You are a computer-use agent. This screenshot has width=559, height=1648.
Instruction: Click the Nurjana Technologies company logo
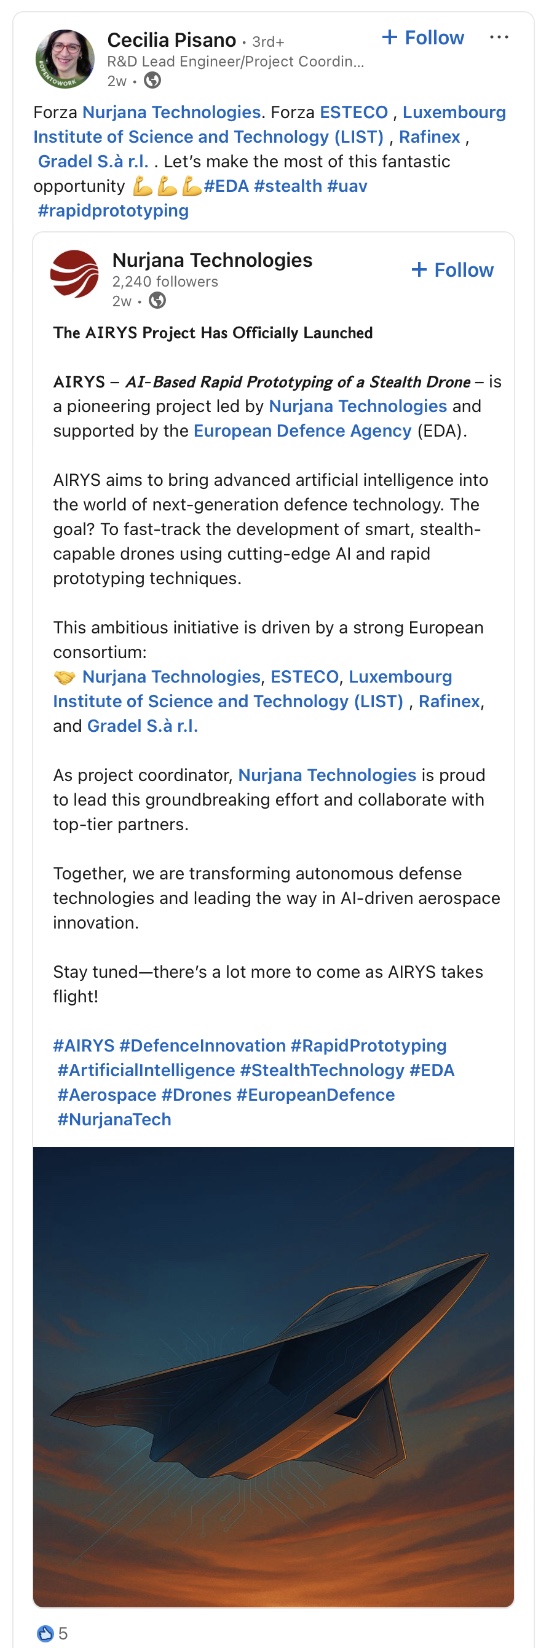pyautogui.click(x=75, y=275)
